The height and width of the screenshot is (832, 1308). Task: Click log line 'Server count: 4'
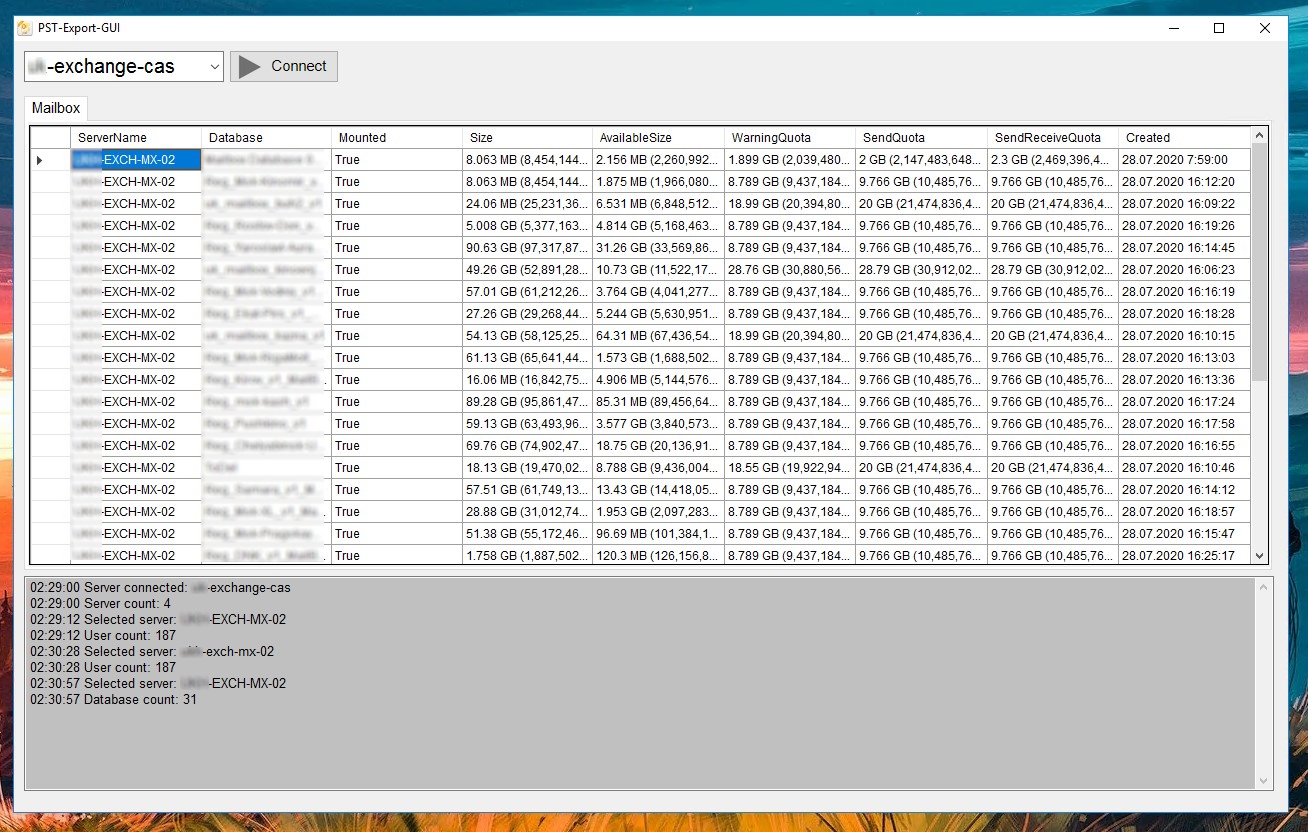point(100,604)
